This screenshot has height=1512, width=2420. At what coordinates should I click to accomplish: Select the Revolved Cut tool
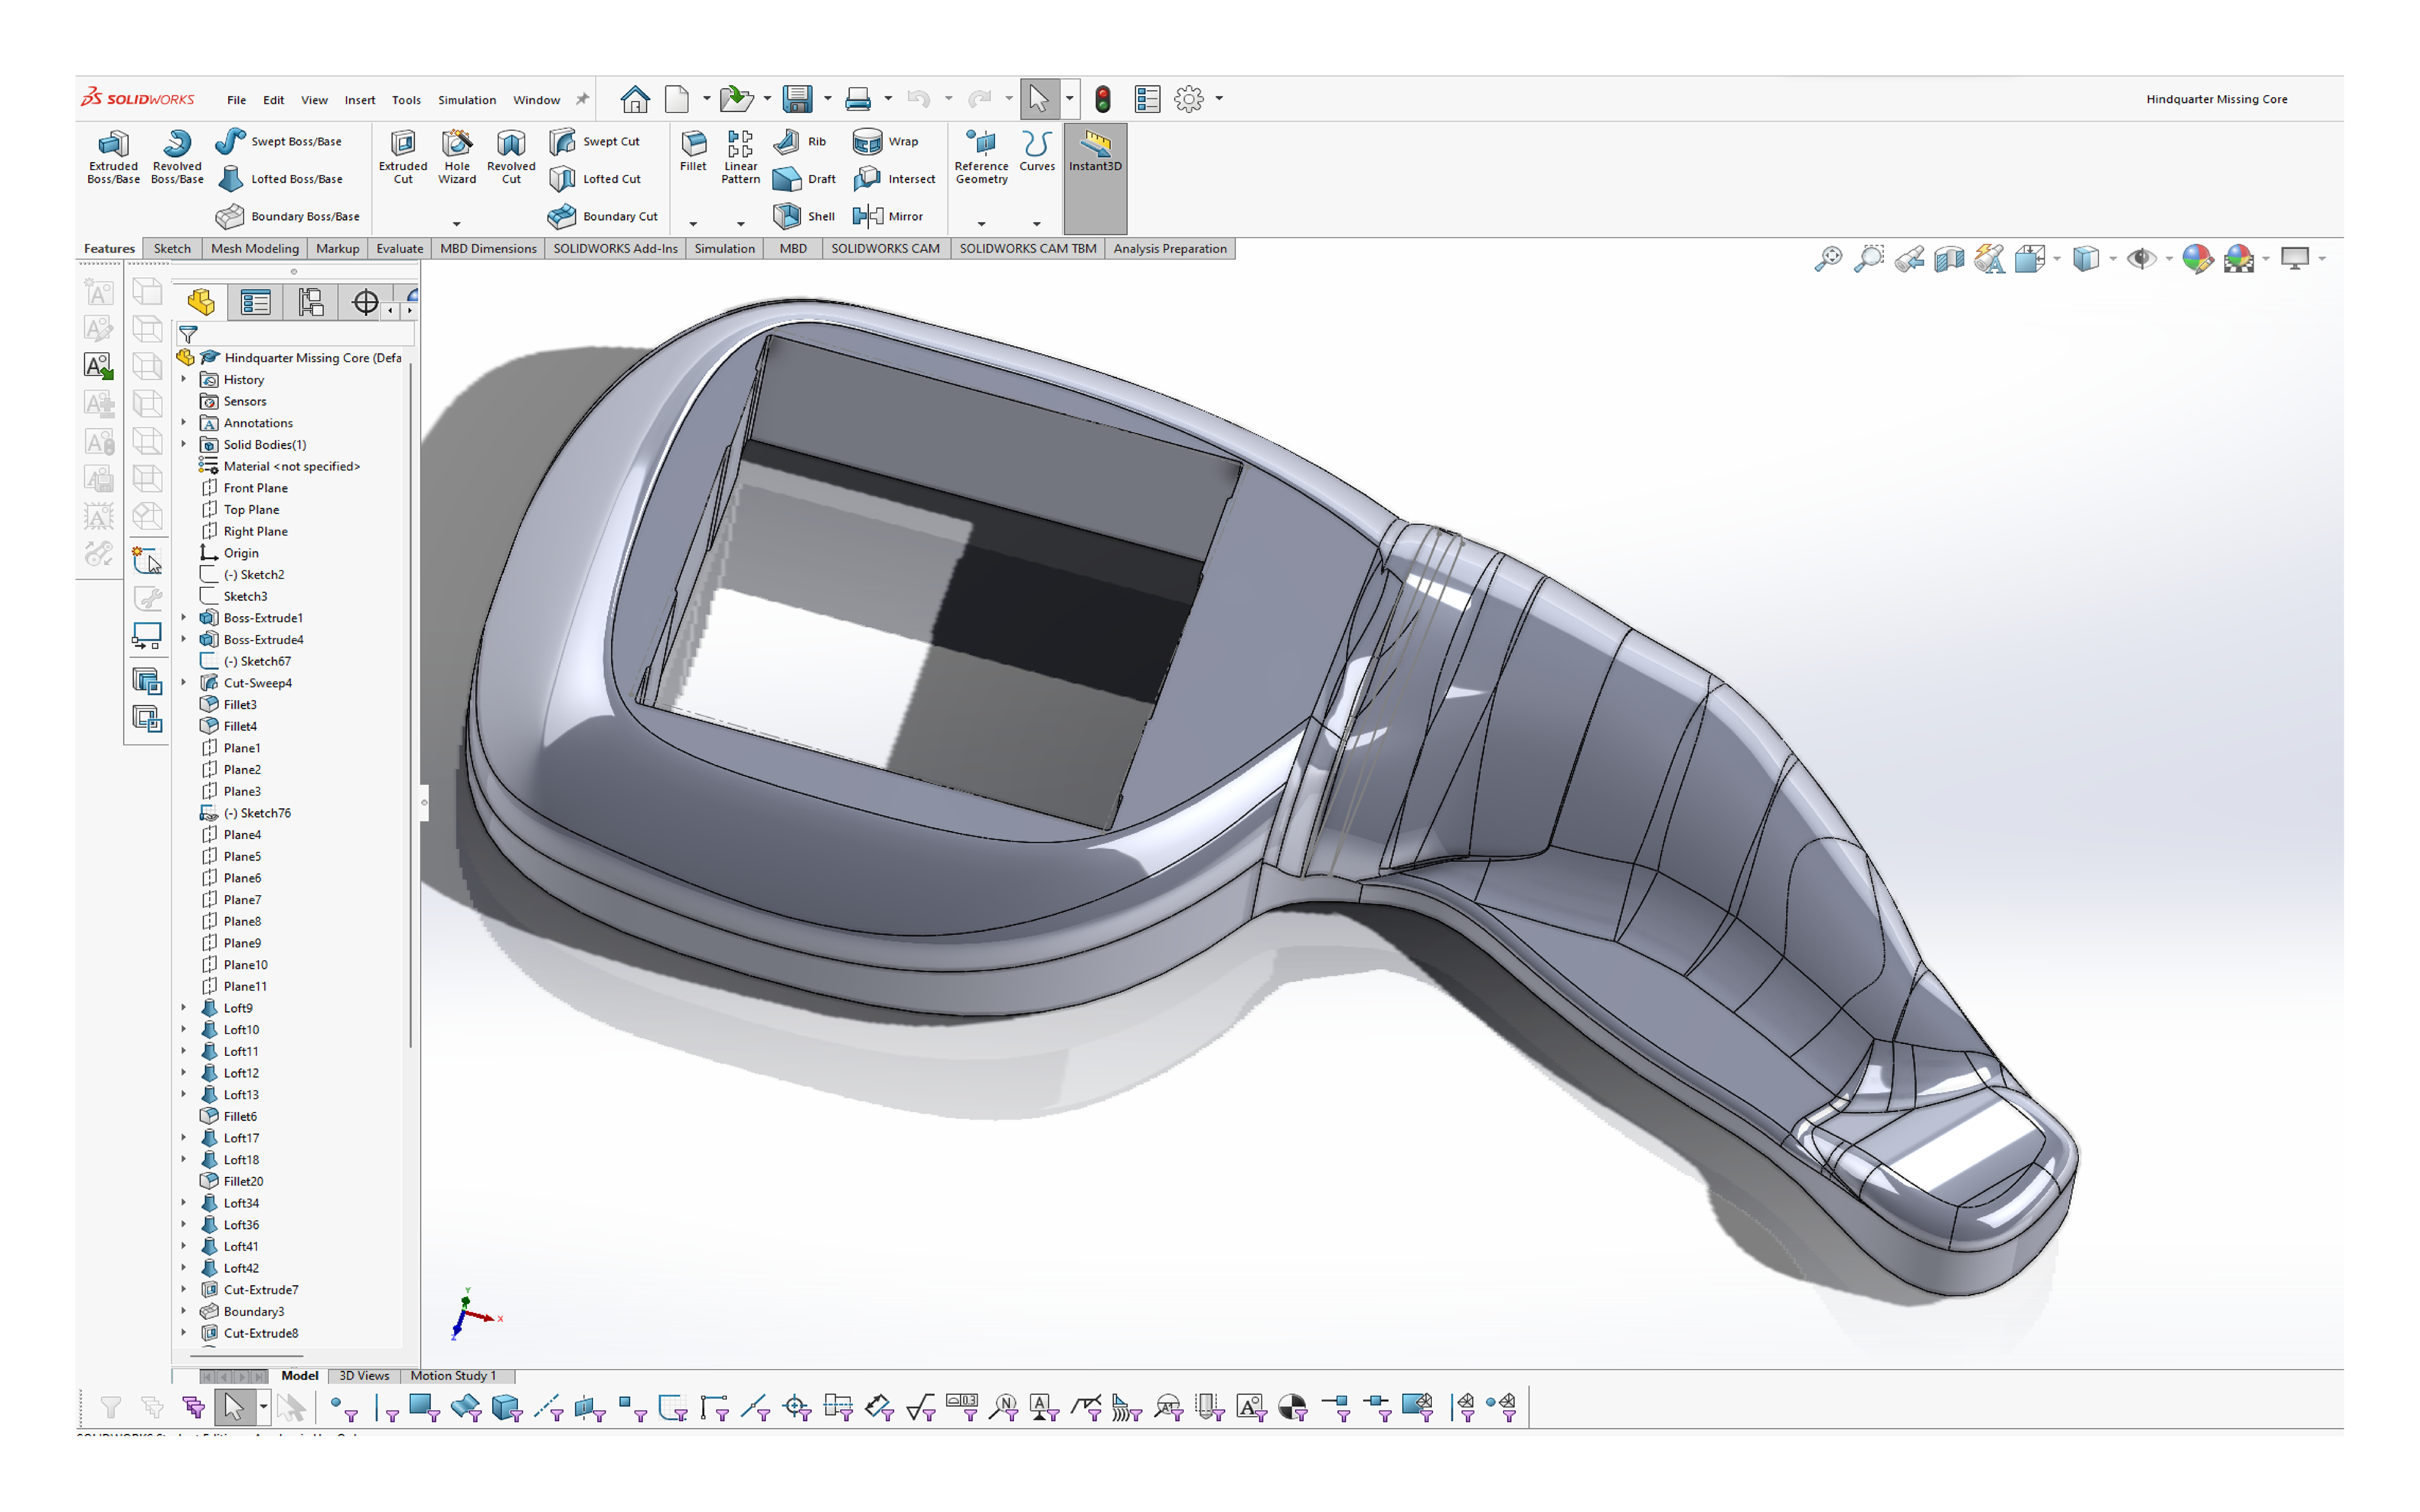[x=511, y=156]
